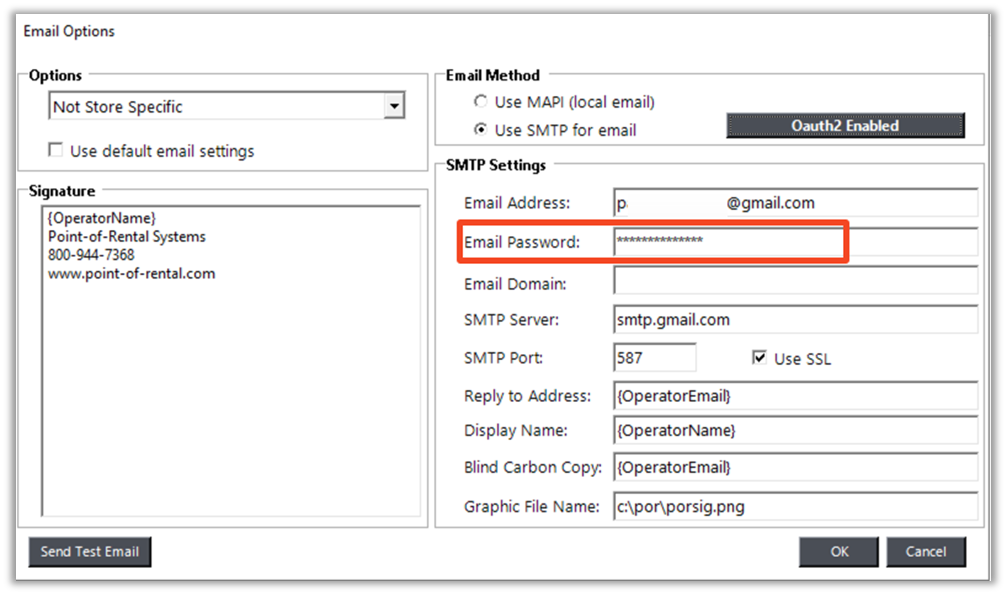Click the Blind Carbon Copy field
This screenshot has width=1007, height=595.
(795, 467)
